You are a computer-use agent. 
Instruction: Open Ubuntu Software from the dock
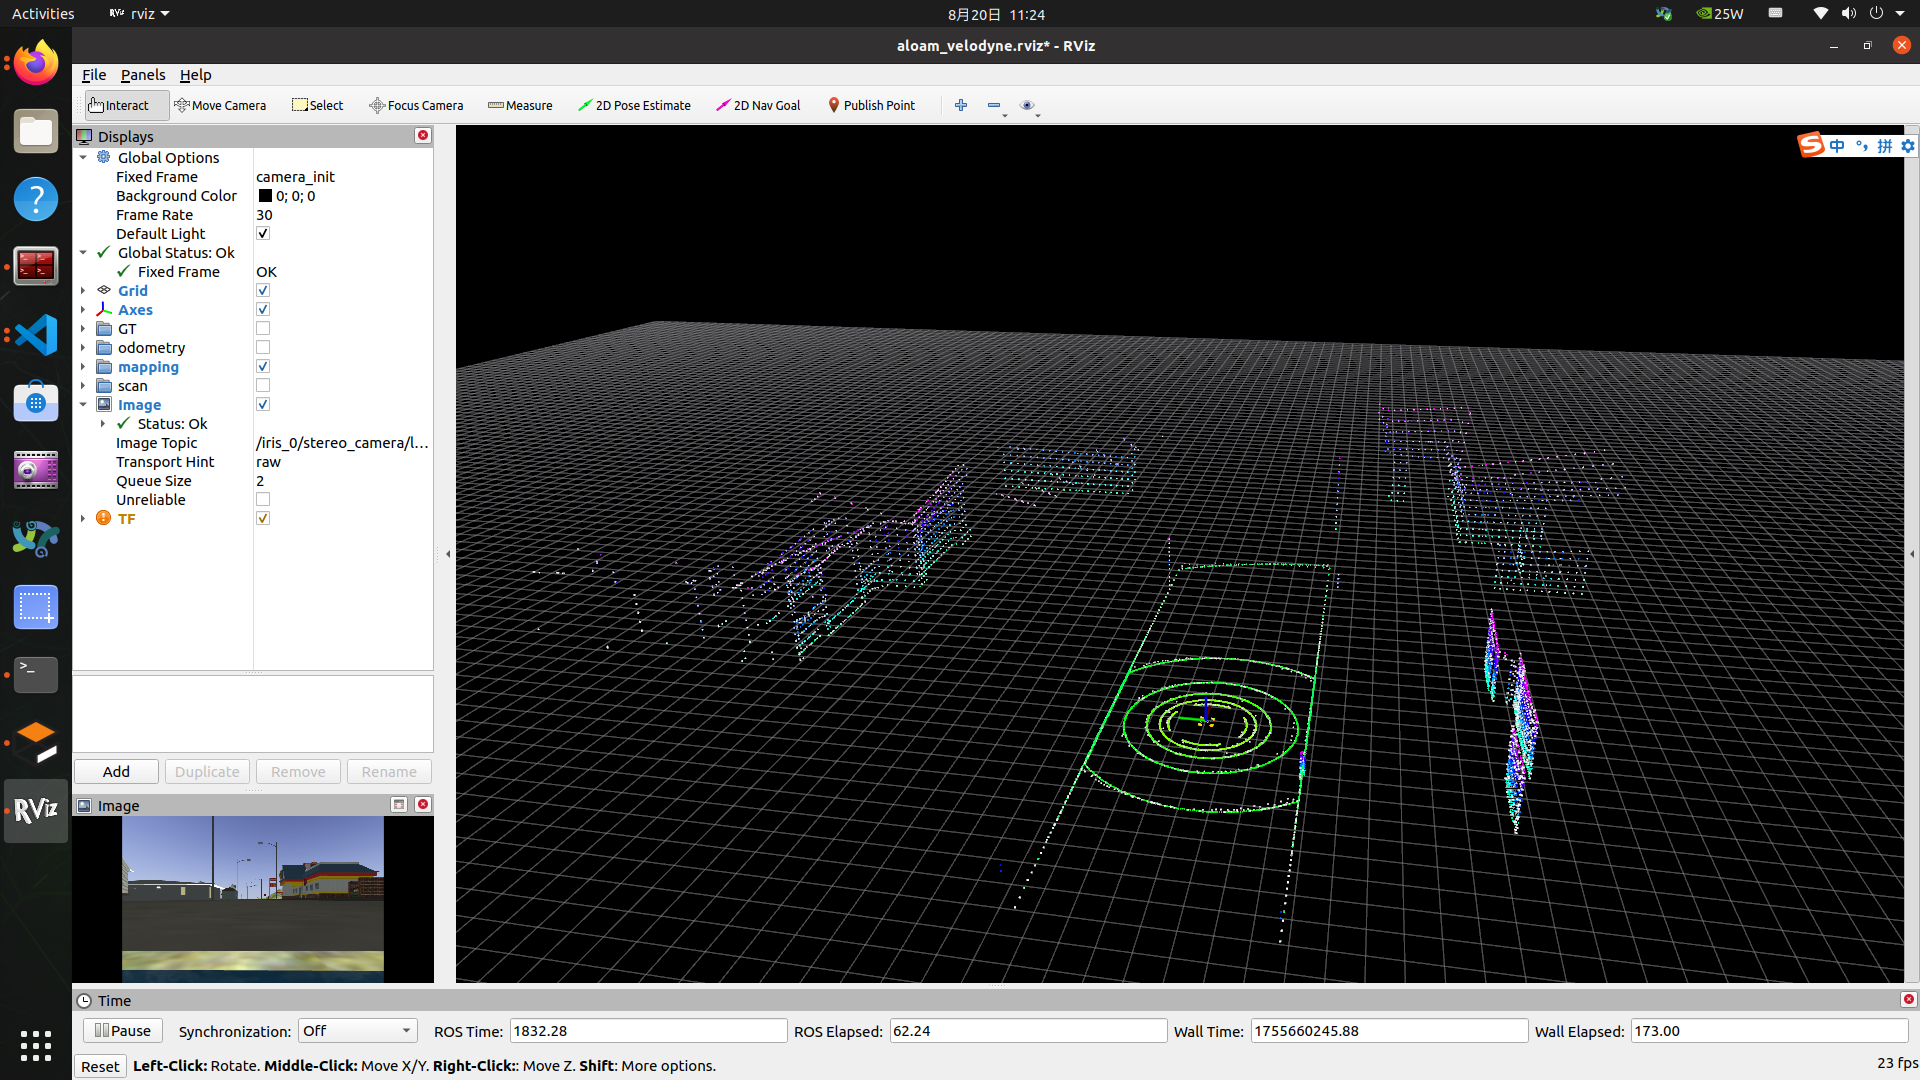click(x=36, y=403)
